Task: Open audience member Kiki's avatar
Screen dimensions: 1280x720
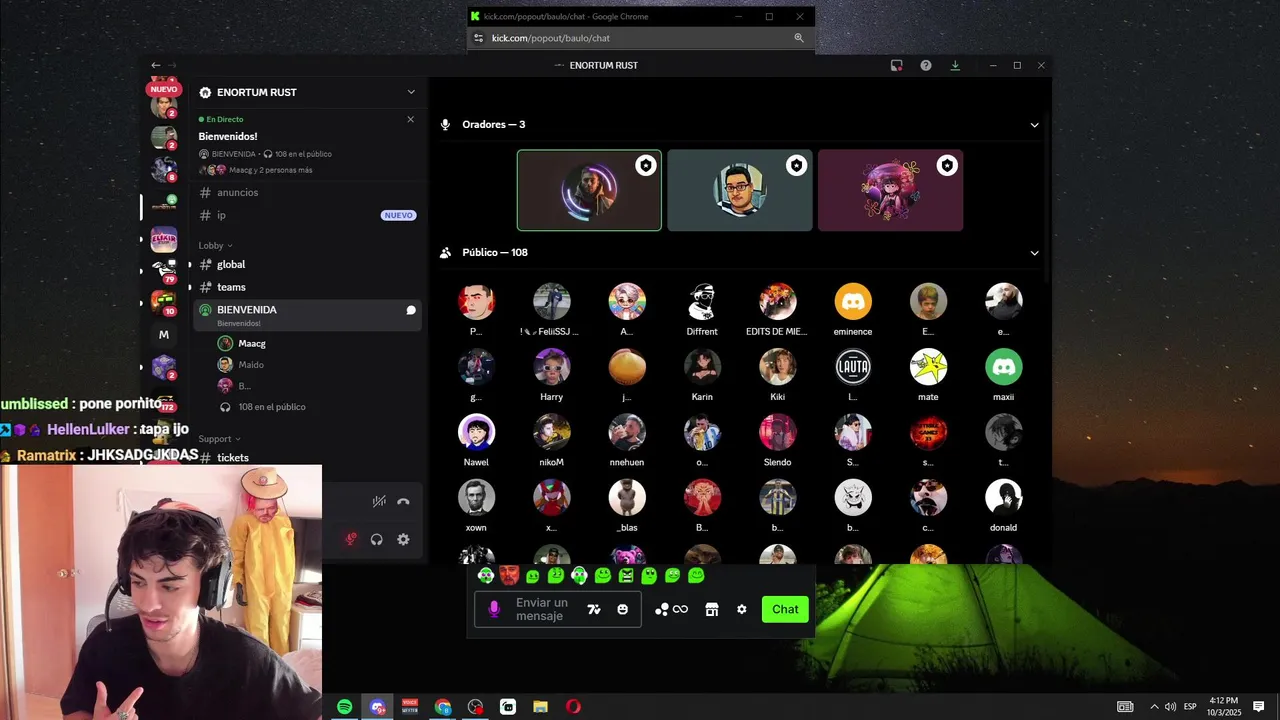Action: coord(778,367)
